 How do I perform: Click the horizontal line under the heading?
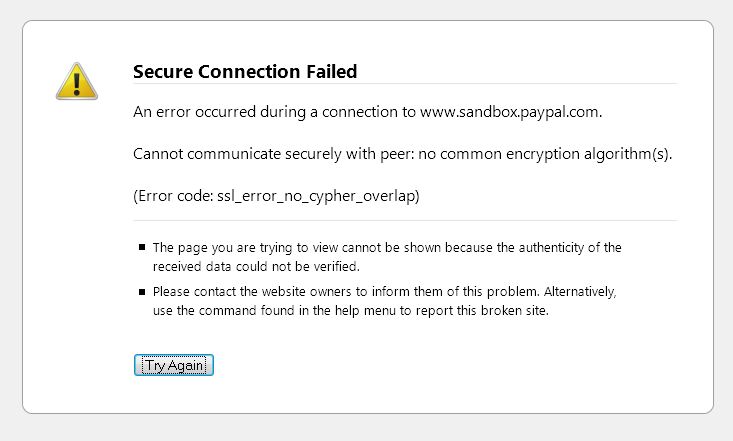point(405,84)
